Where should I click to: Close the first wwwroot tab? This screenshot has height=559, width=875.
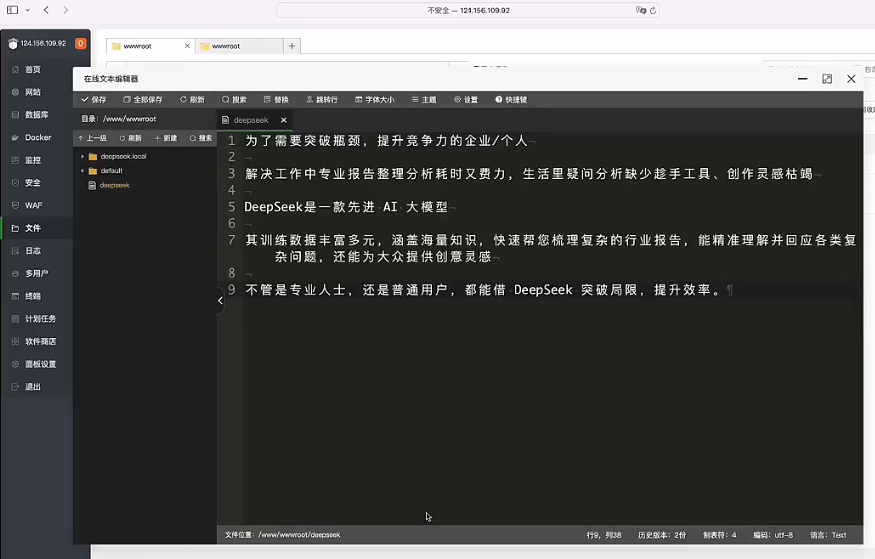[187, 46]
